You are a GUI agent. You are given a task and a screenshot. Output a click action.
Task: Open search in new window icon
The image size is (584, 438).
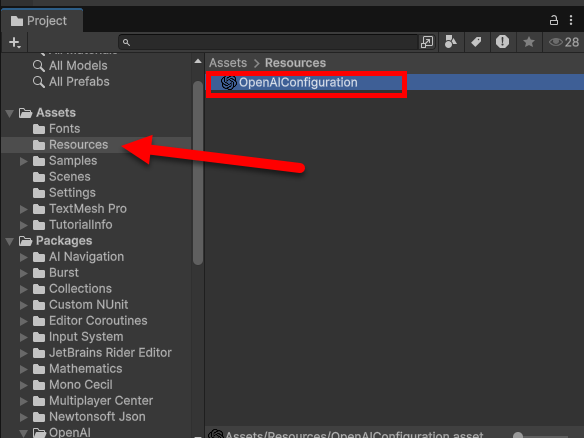tap(427, 42)
